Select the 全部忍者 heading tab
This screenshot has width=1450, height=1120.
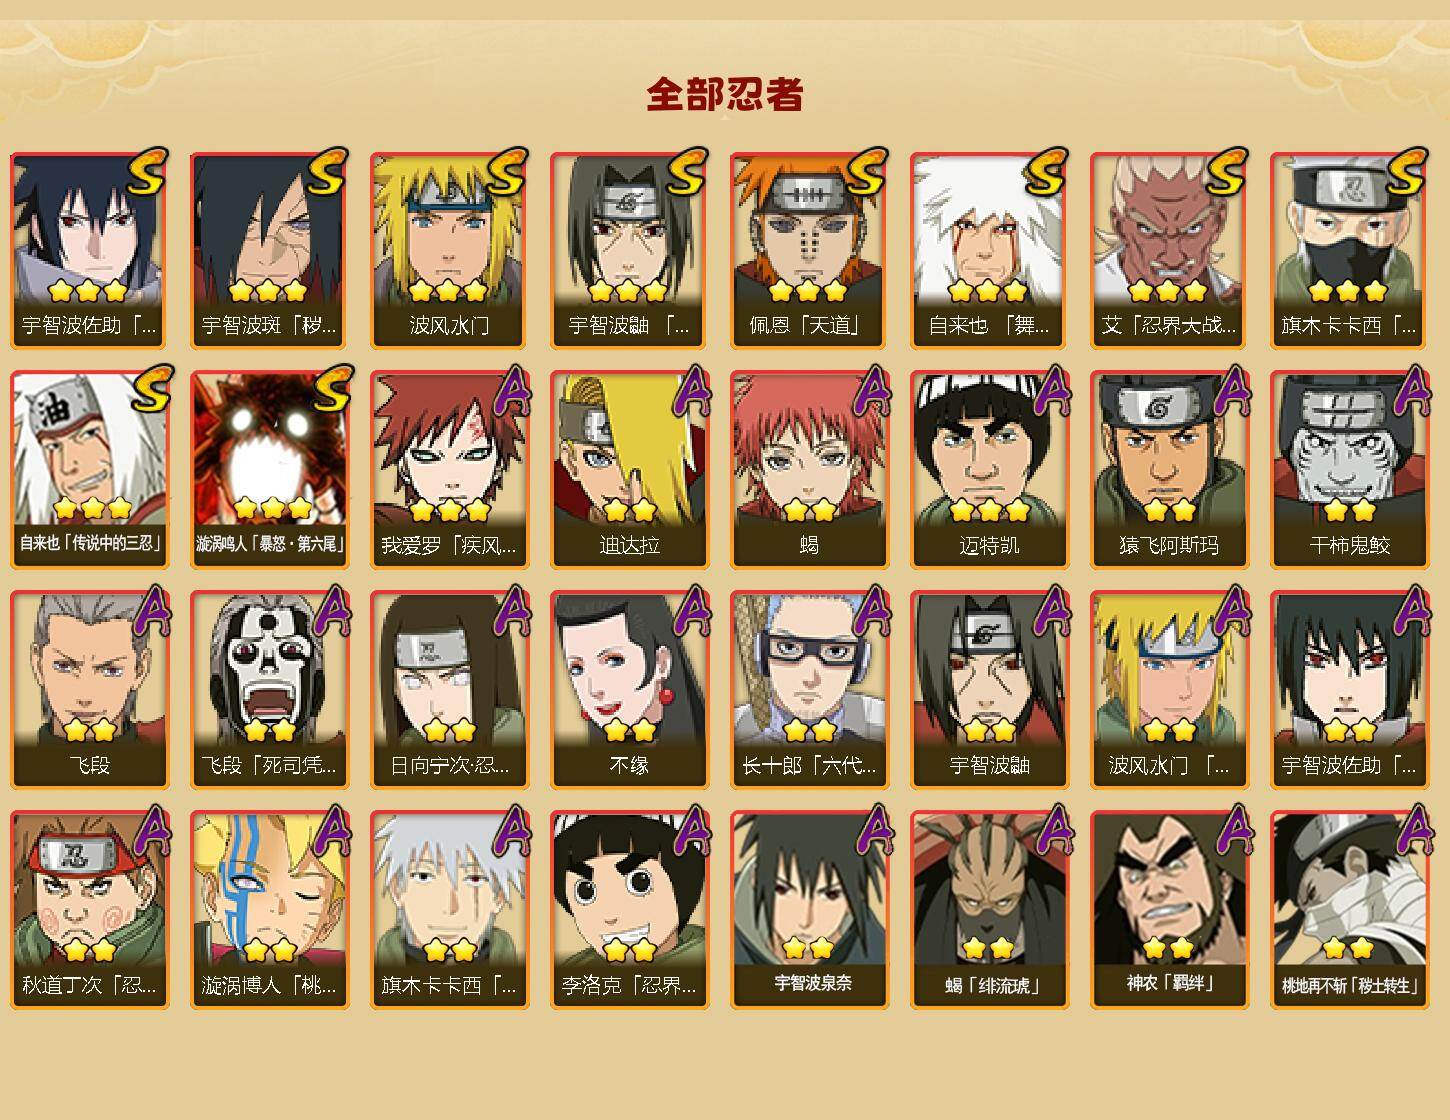point(725,94)
